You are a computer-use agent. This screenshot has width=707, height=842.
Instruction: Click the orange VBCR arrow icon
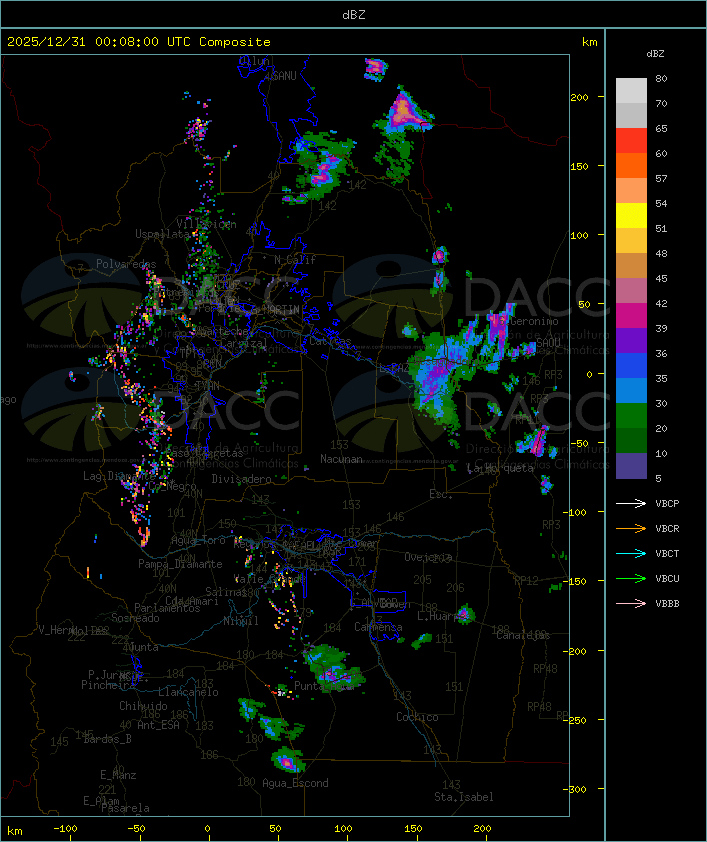(631, 528)
